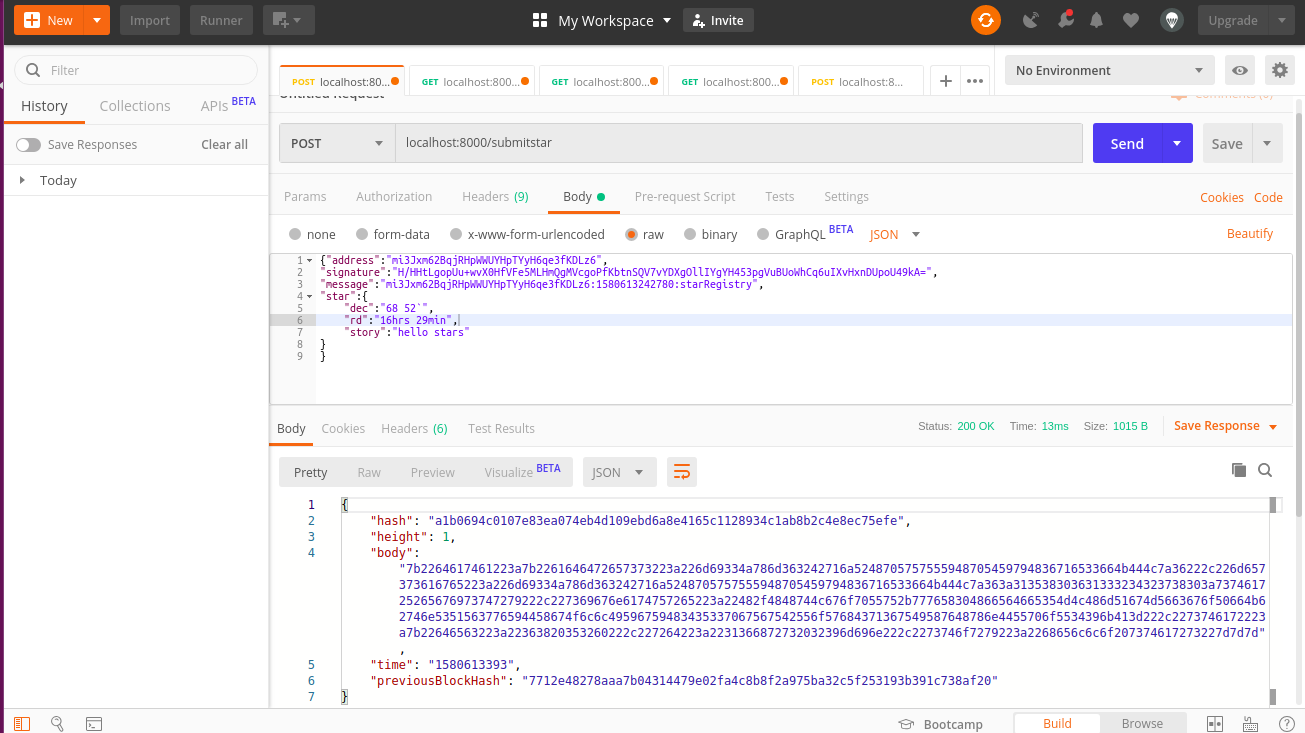Open the Upgrade dropdown arrow

pyautogui.click(x=1282, y=20)
